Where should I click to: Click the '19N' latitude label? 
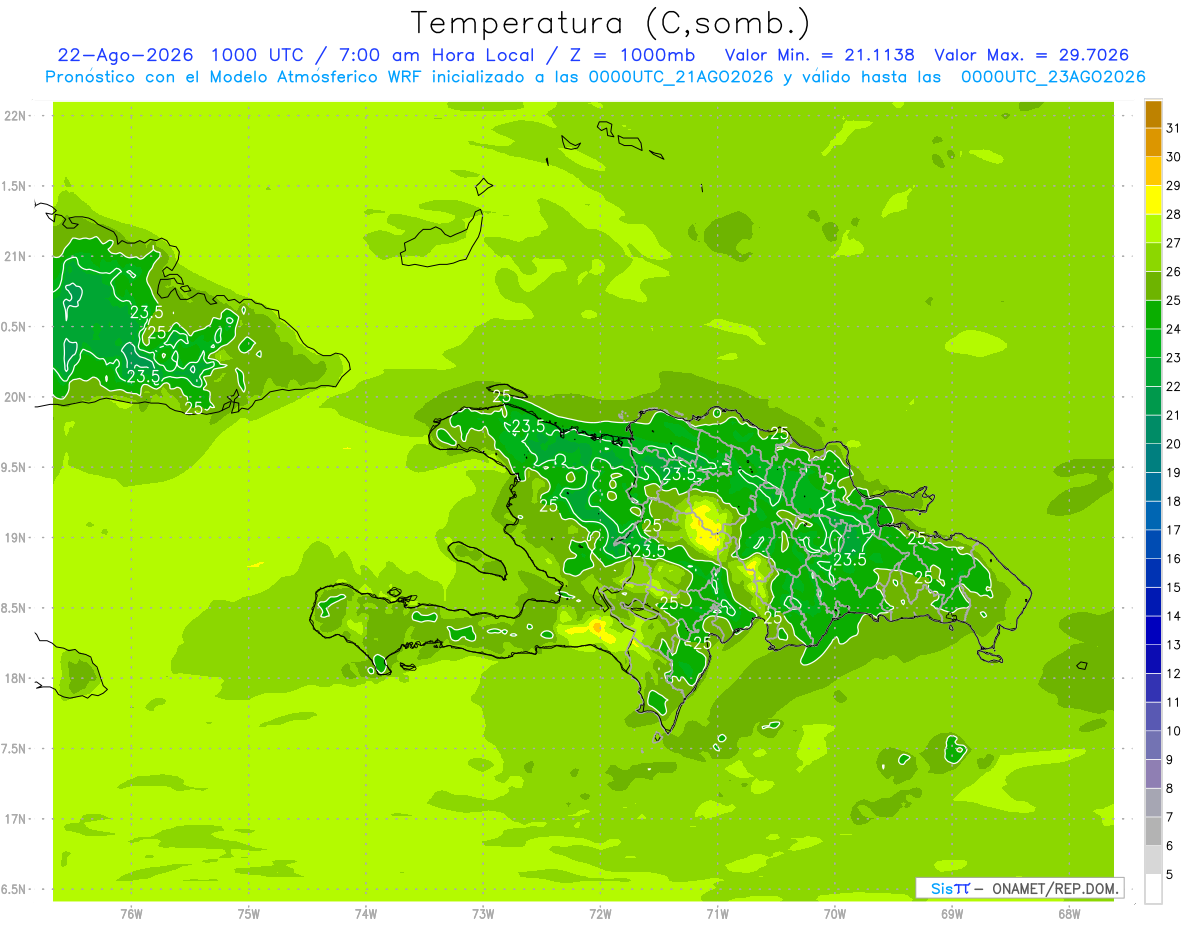(15, 538)
